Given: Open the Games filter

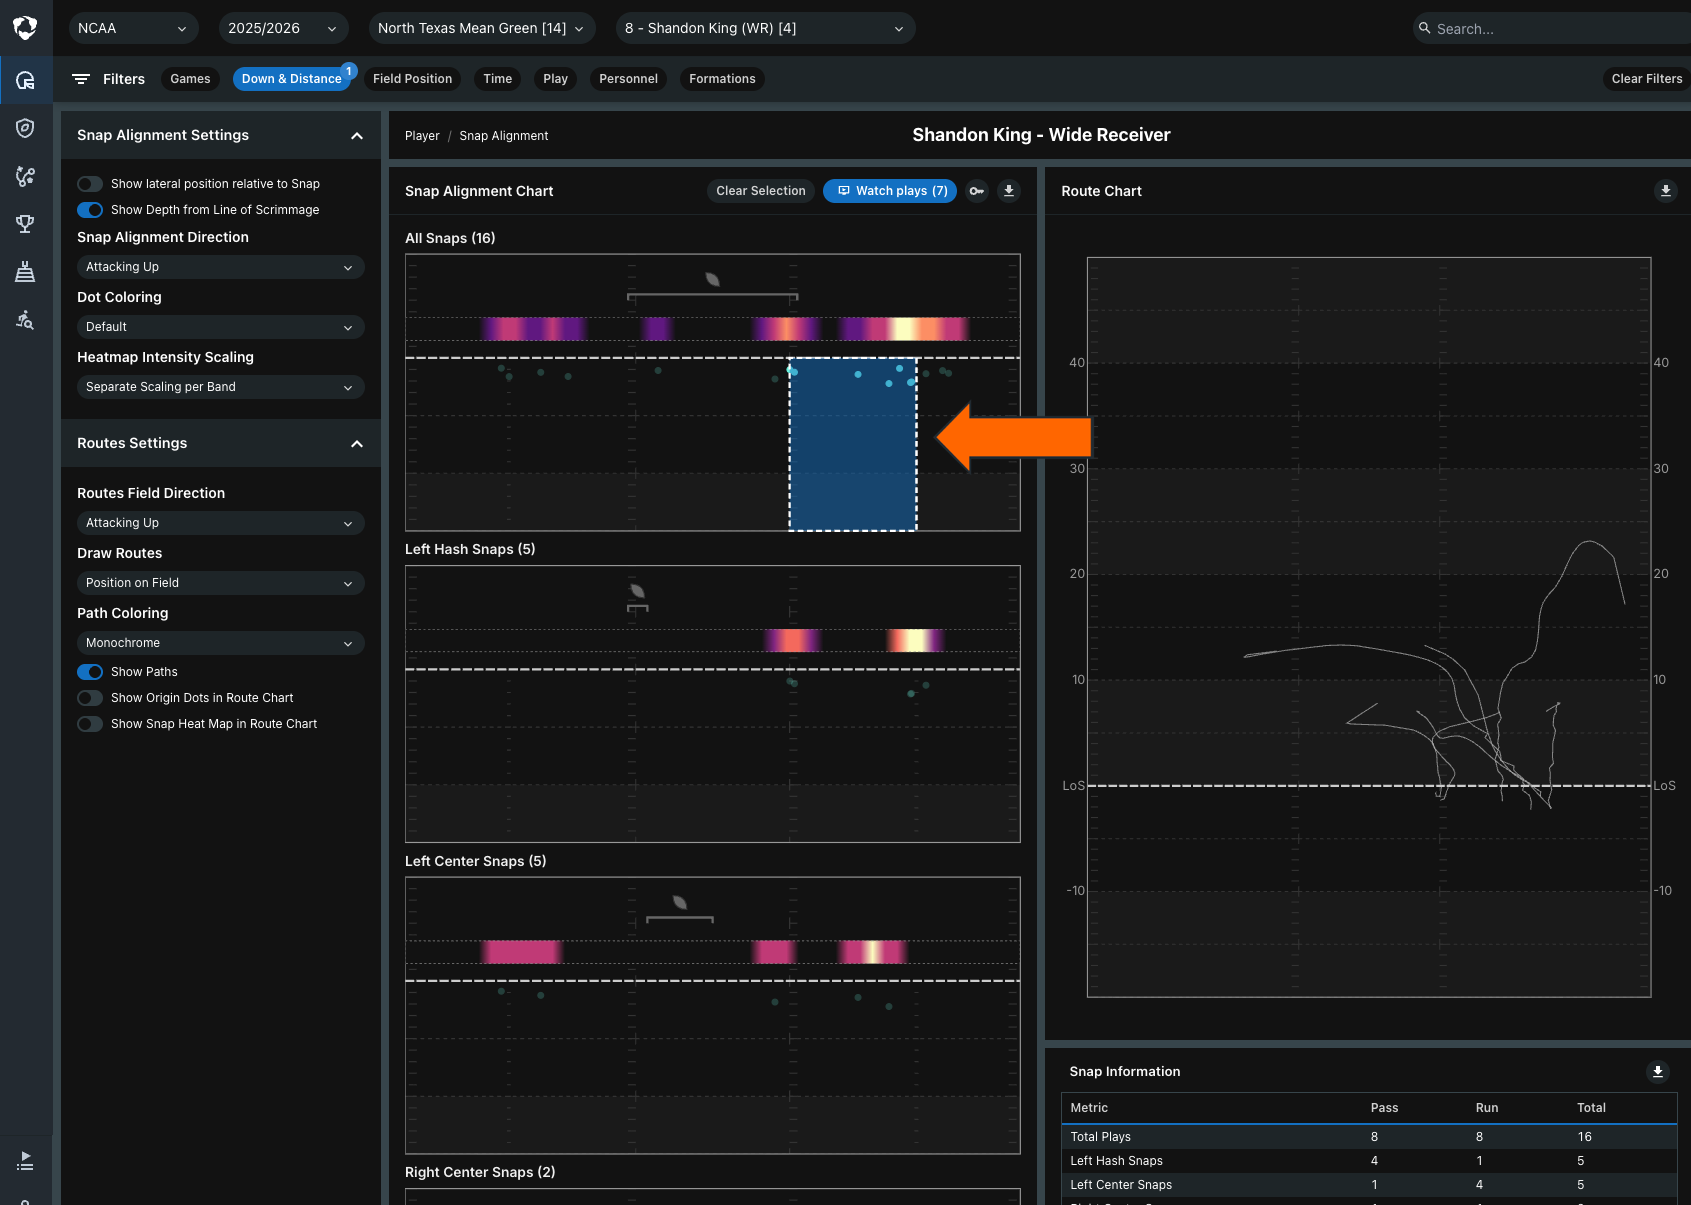Looking at the screenshot, I should pos(190,79).
